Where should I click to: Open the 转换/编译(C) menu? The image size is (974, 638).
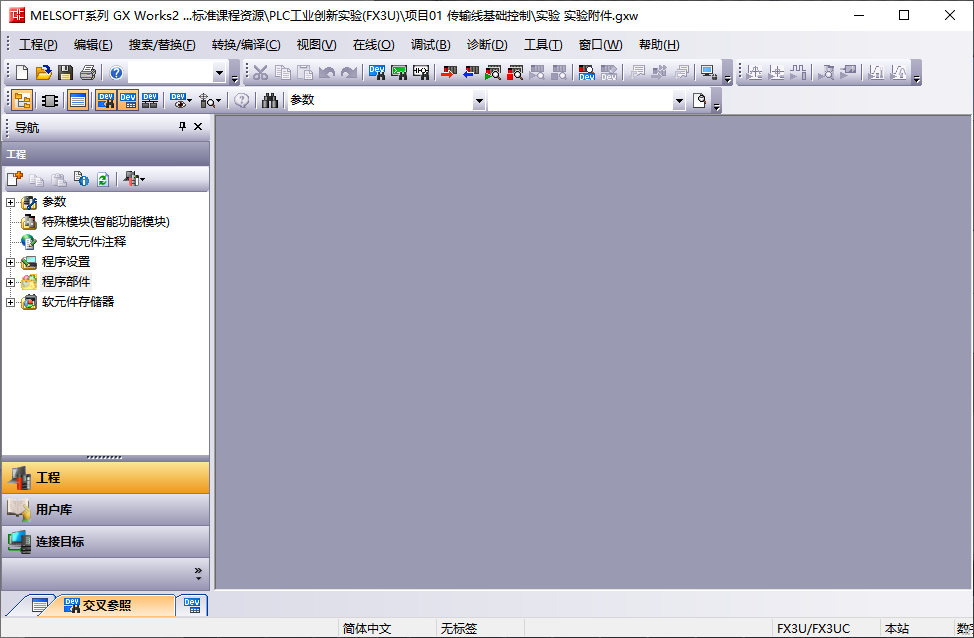pyautogui.click(x=246, y=45)
